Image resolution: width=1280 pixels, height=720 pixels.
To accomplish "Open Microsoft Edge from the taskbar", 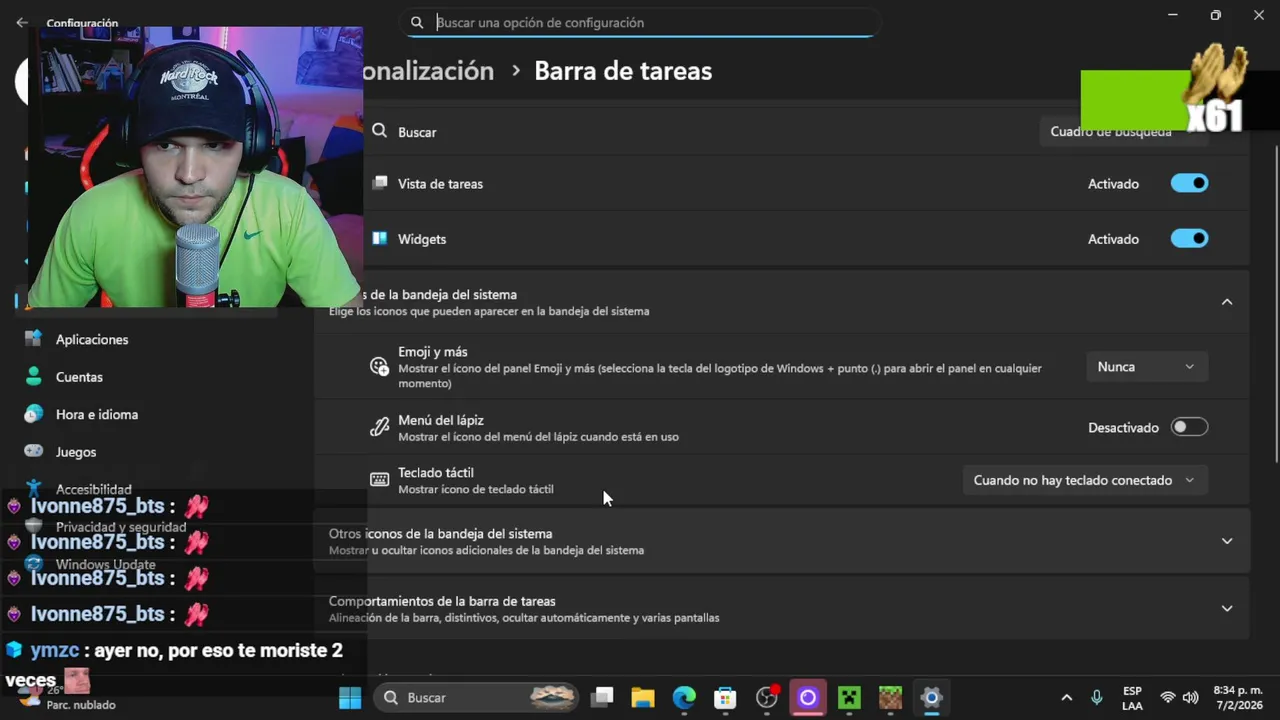I will tap(684, 697).
